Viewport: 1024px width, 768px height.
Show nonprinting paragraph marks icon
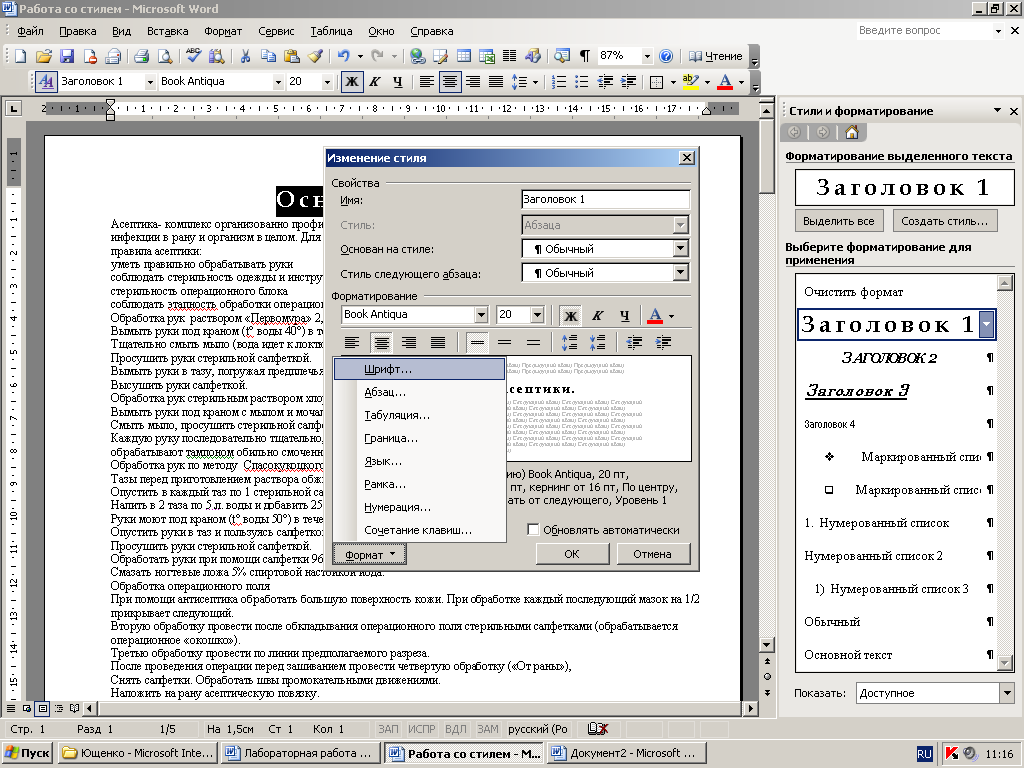(584, 56)
